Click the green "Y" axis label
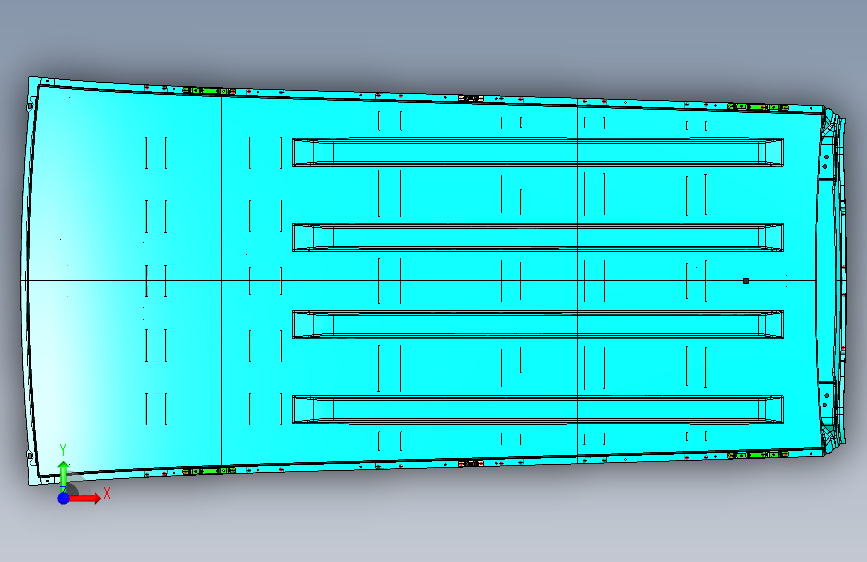Viewport: 867px width, 562px height. coord(63,450)
